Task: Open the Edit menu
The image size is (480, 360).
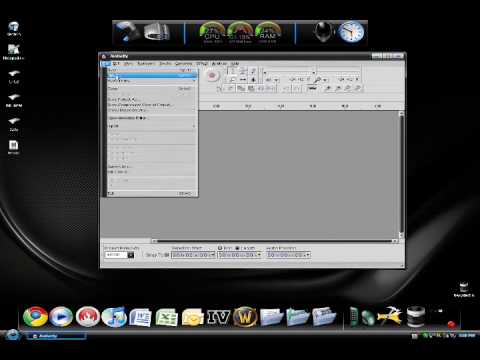Action: pos(116,63)
